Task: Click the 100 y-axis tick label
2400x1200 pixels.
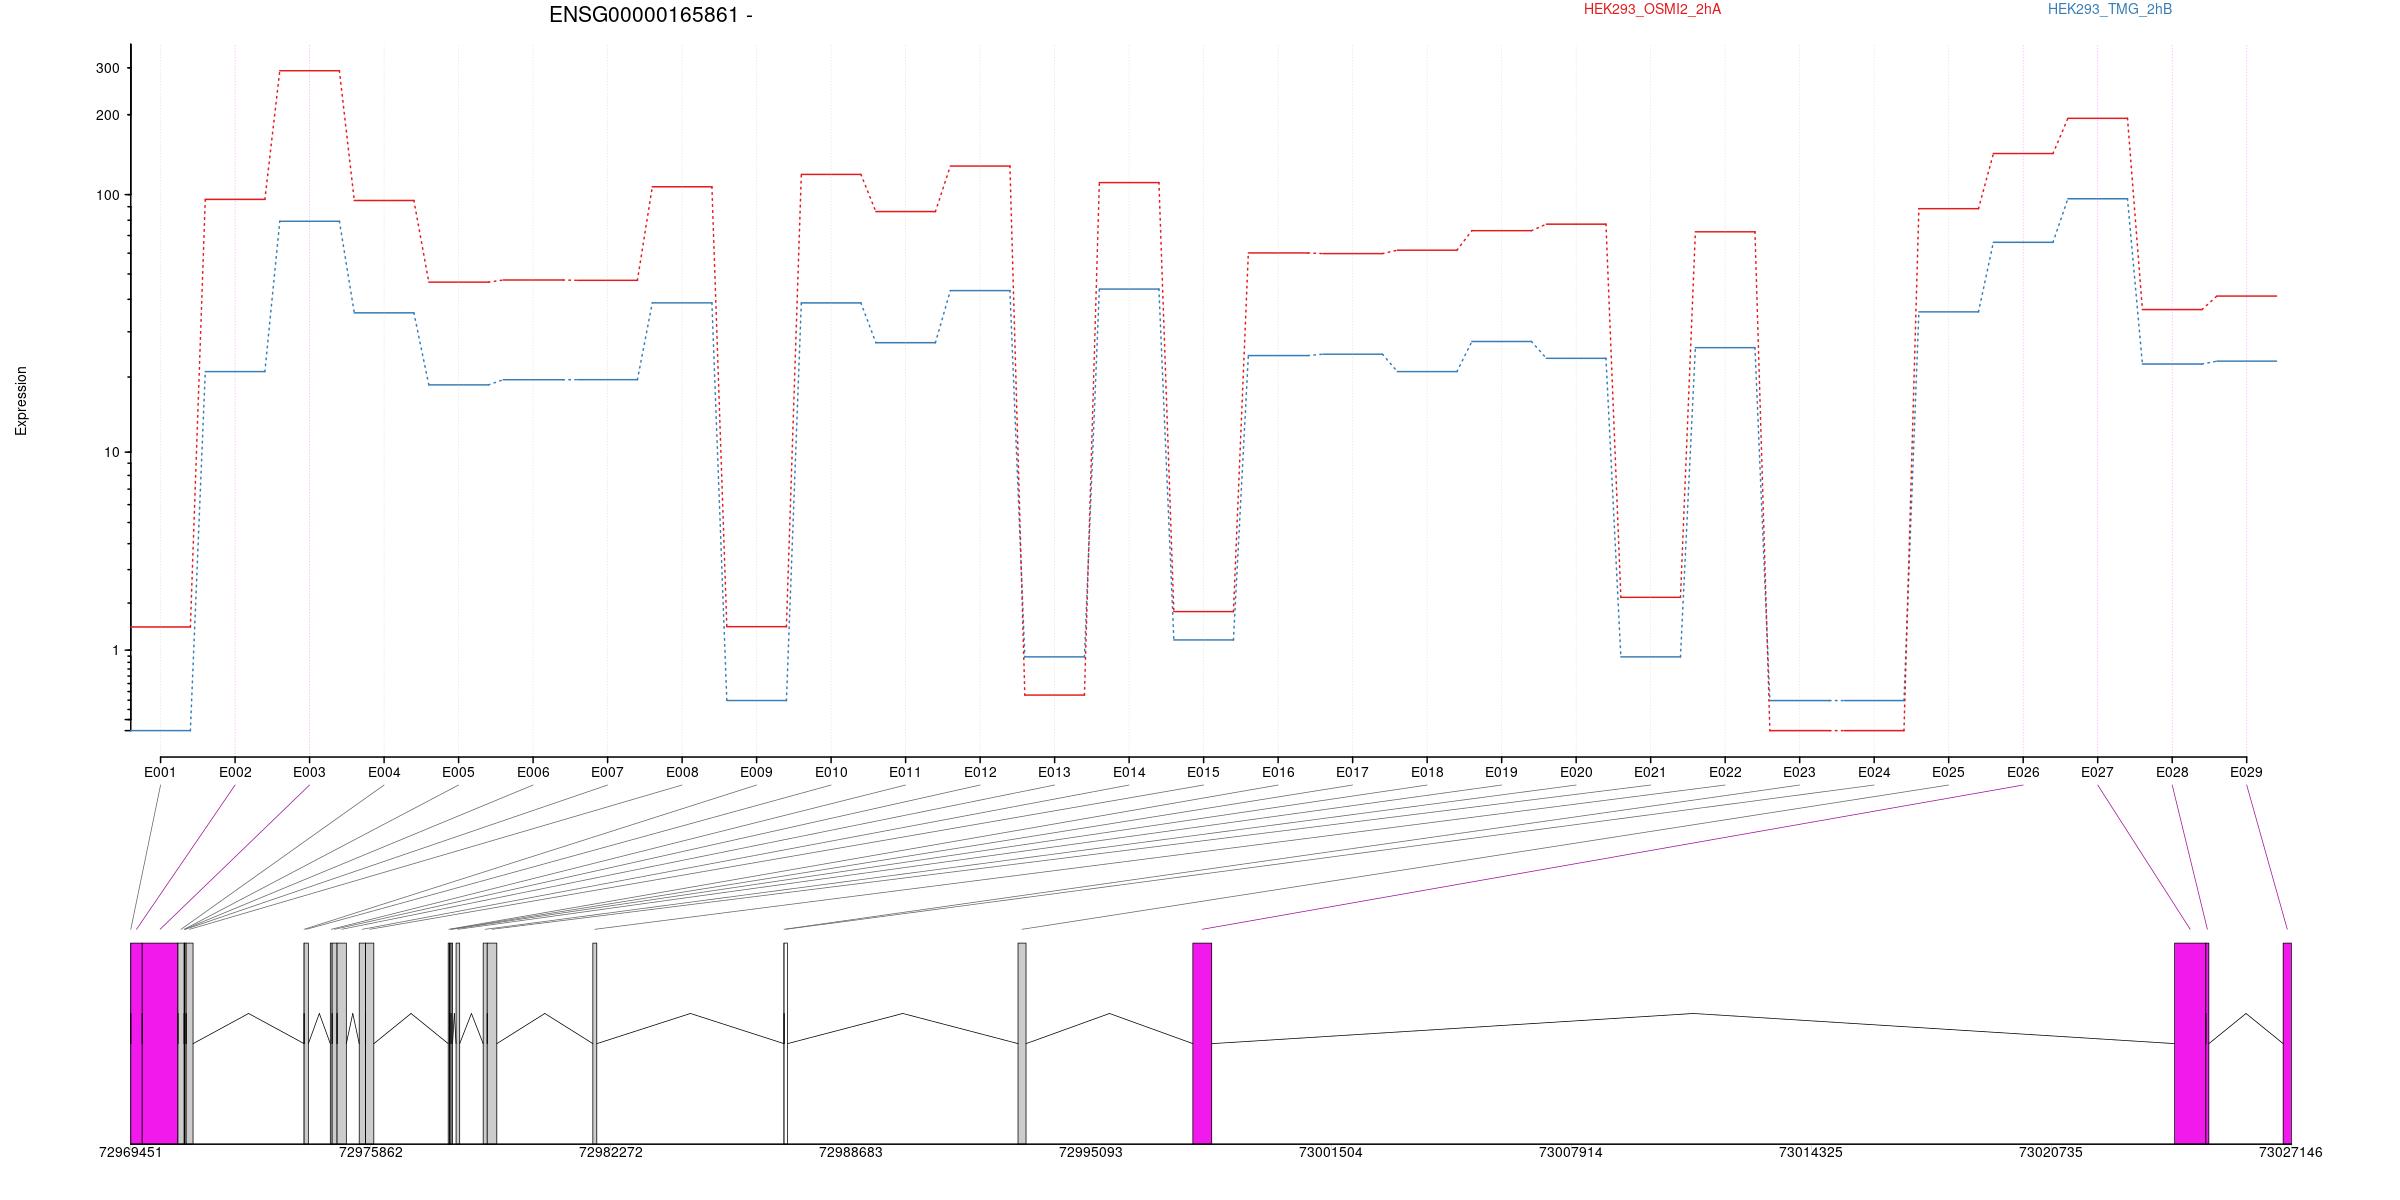Action: click(107, 195)
